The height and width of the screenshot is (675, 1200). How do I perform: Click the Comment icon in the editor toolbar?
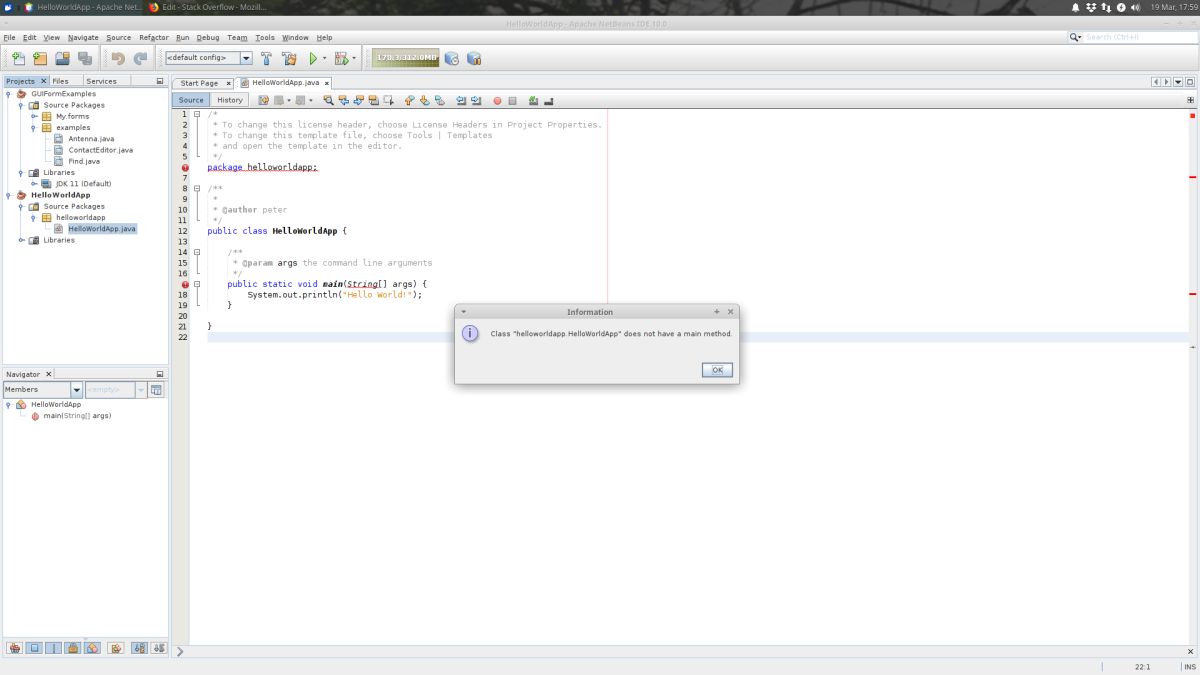point(533,100)
